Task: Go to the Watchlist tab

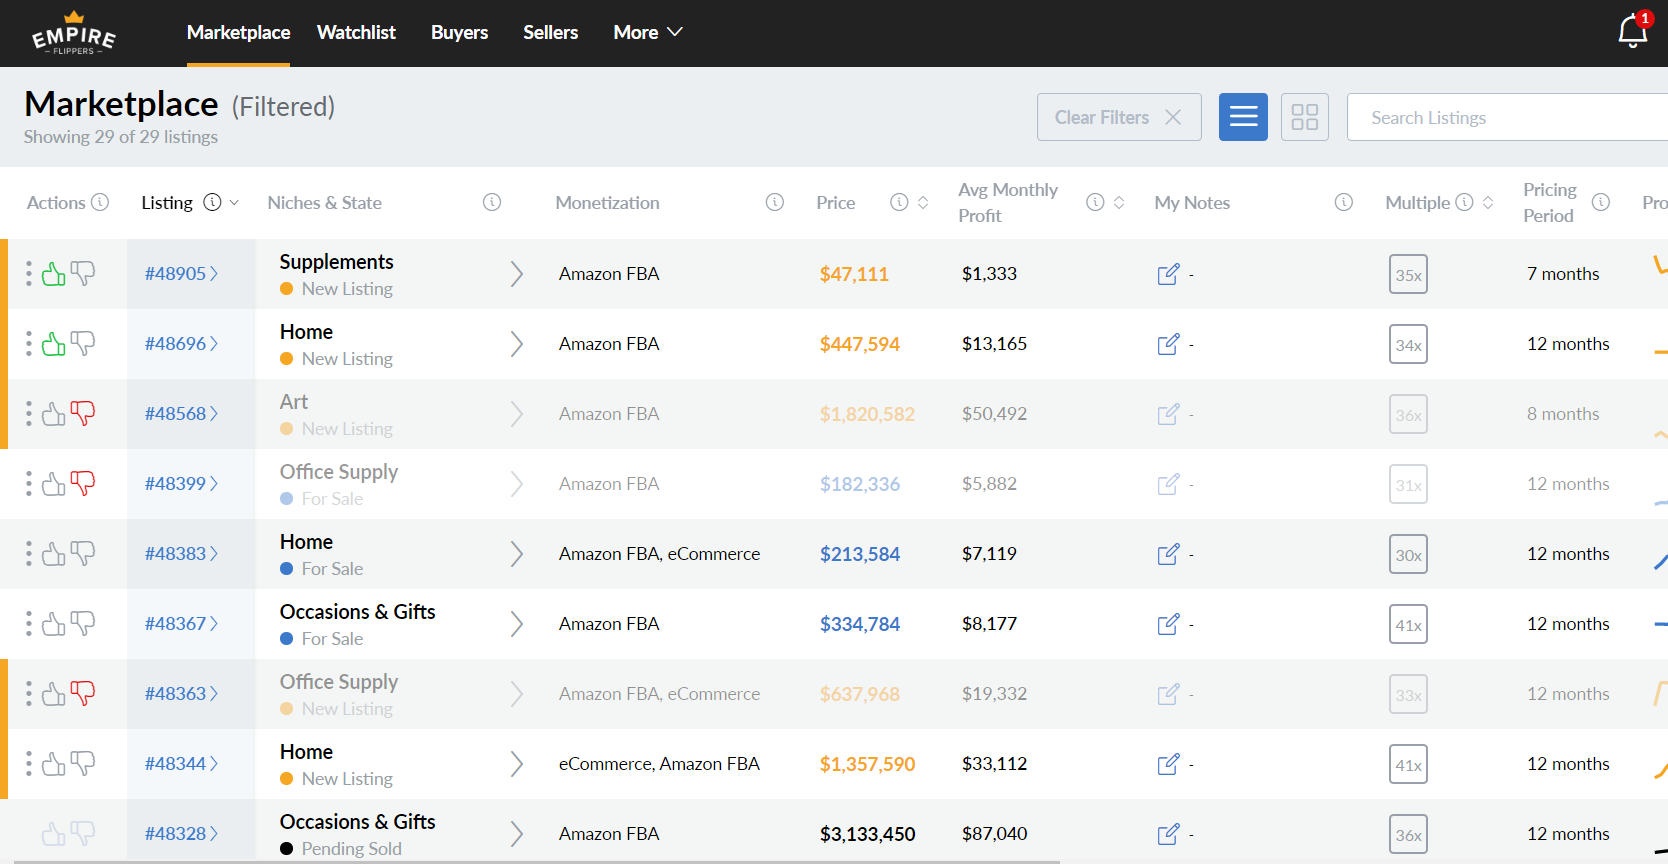Action: [x=356, y=33]
